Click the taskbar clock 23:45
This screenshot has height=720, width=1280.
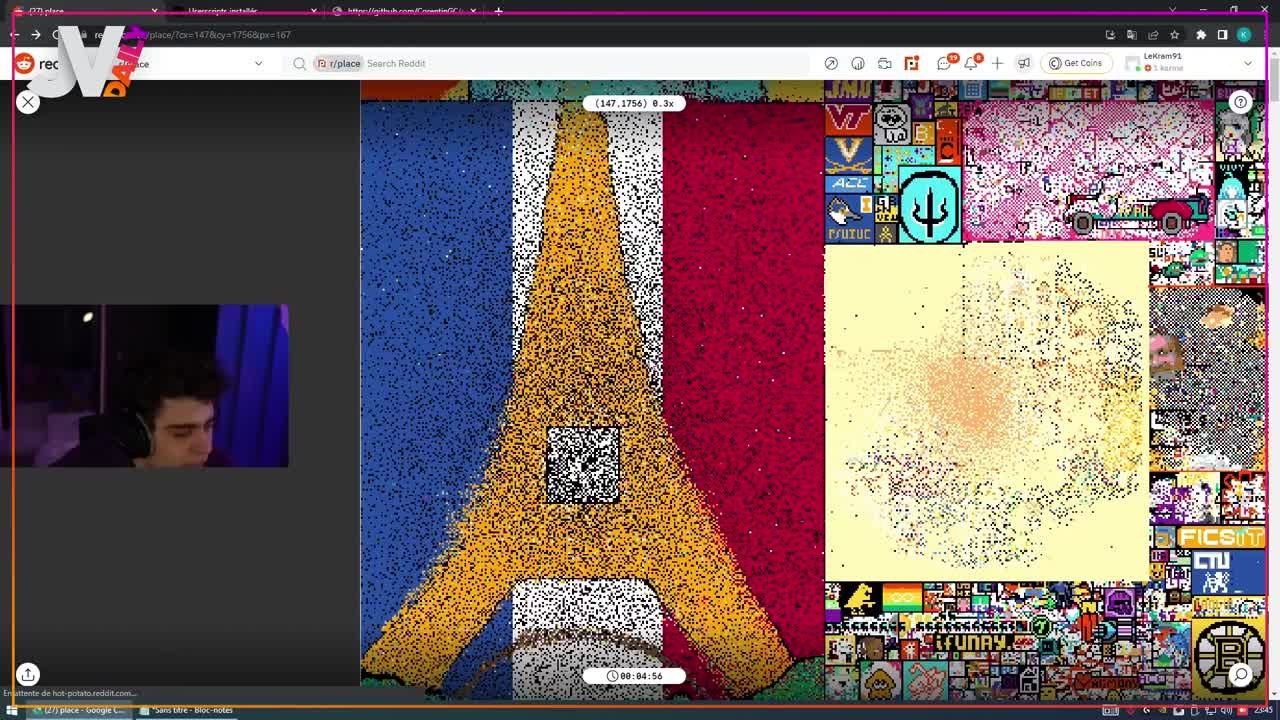click(1265, 710)
